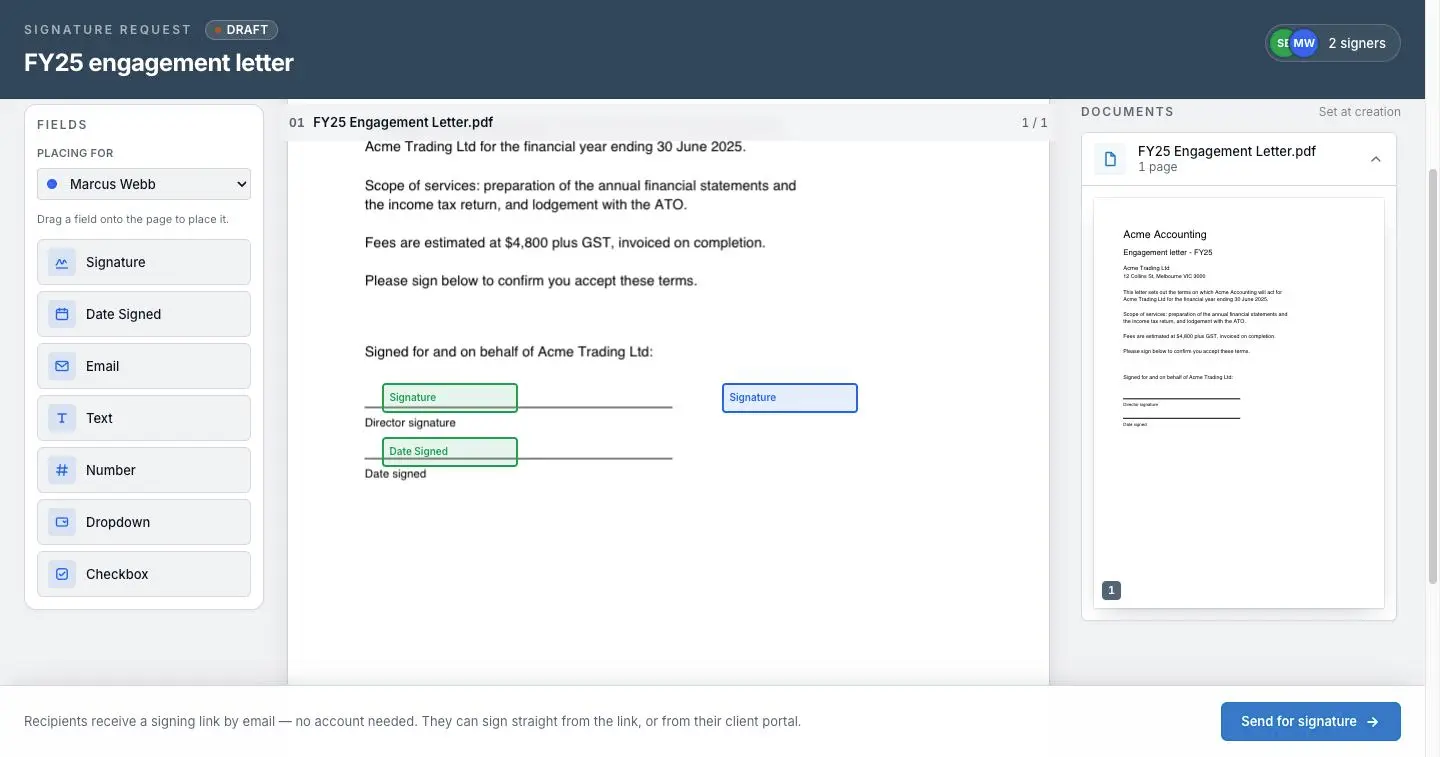This screenshot has width=1440, height=757.
Task: Click the Email envelope icon
Action: (x=62, y=366)
